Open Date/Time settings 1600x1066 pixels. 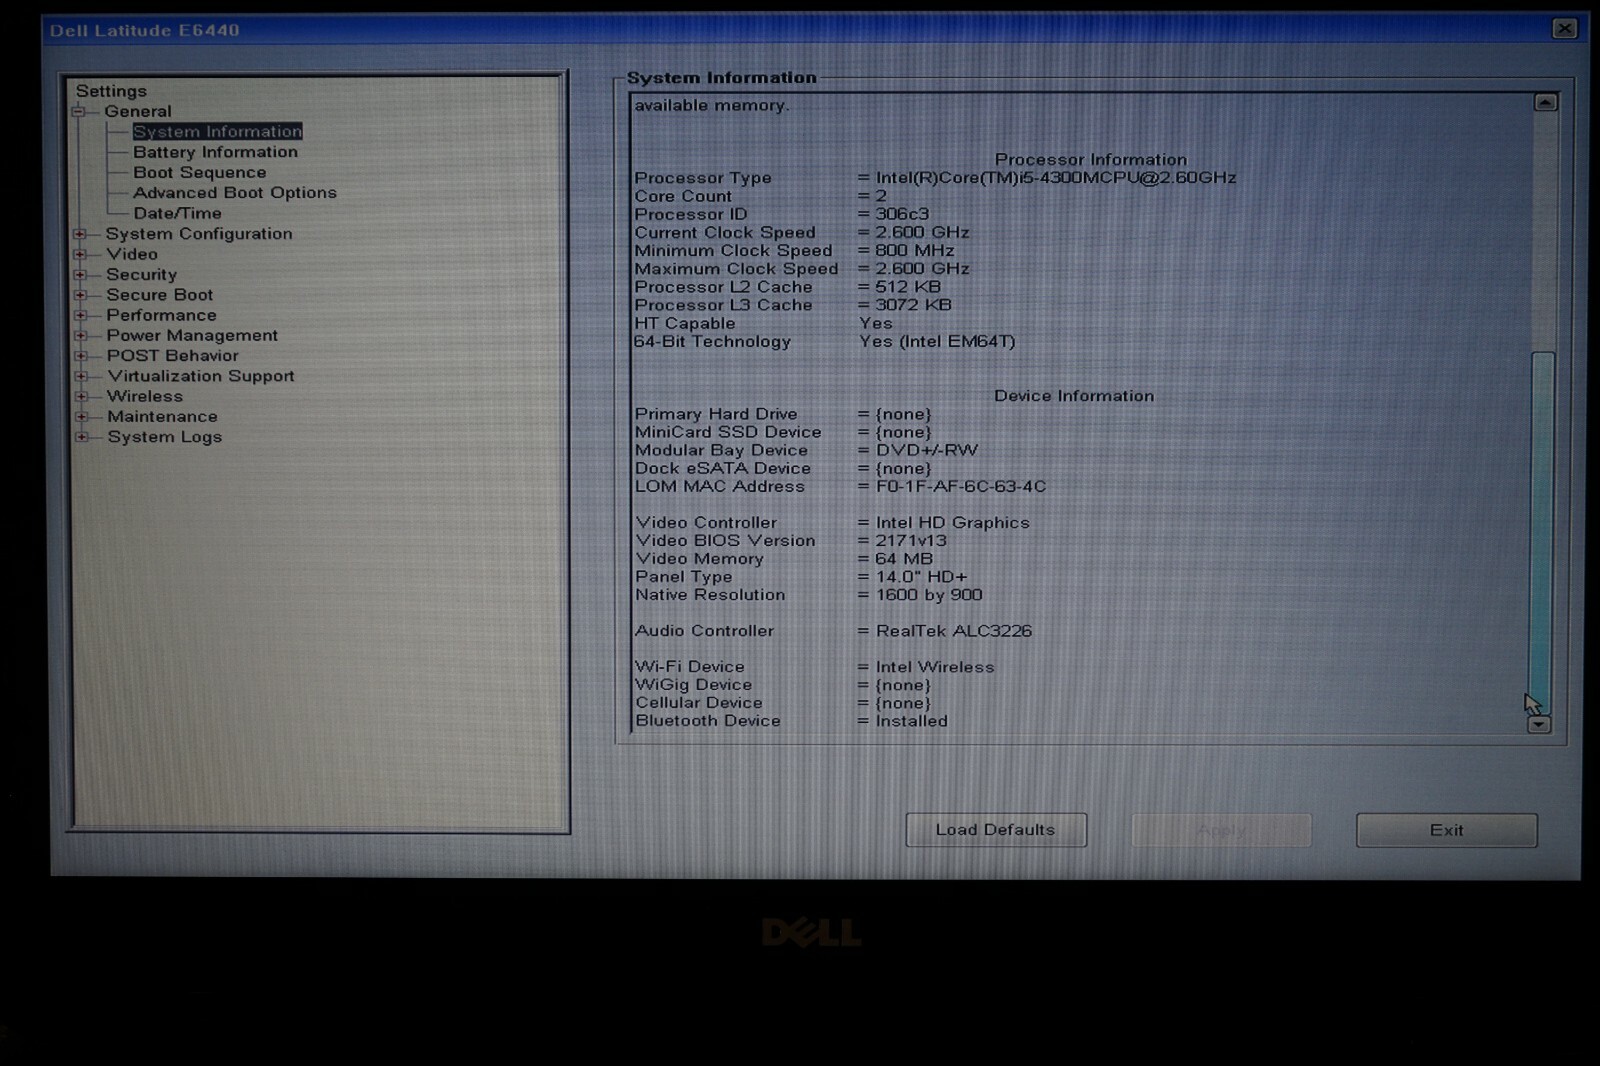click(x=177, y=213)
